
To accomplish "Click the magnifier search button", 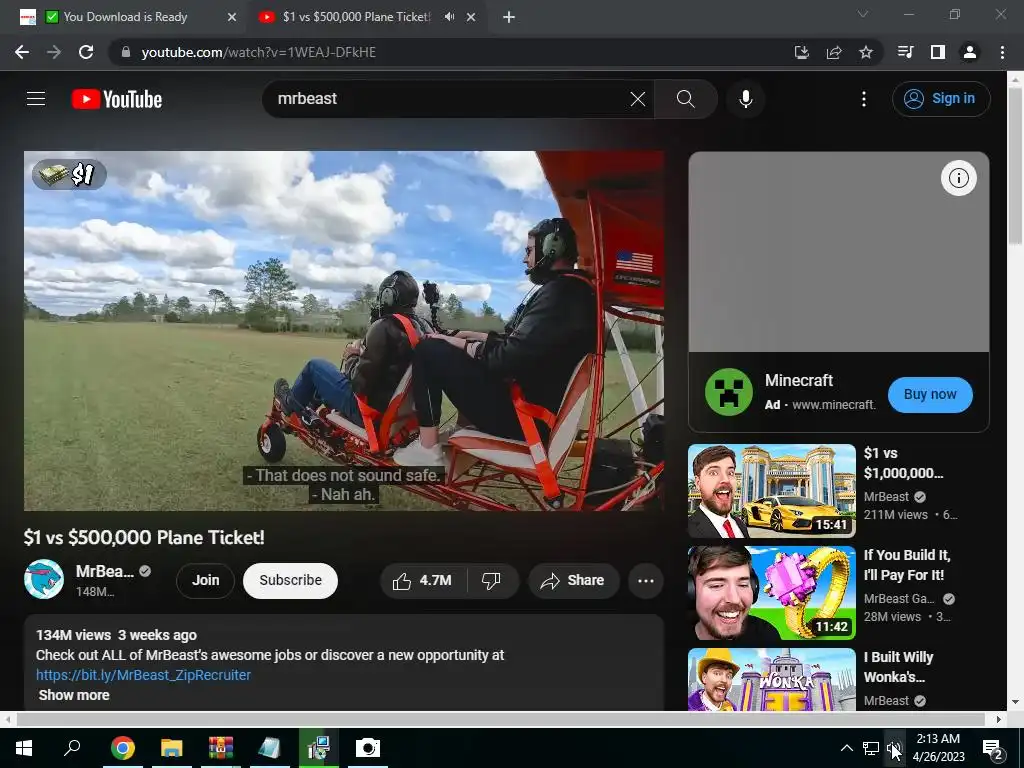I will [x=685, y=99].
